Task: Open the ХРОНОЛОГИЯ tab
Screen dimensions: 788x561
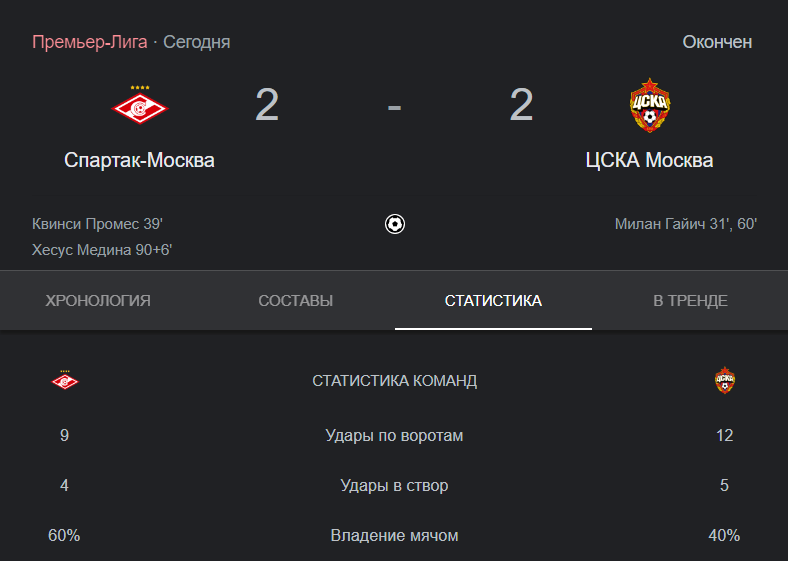Action: (98, 301)
